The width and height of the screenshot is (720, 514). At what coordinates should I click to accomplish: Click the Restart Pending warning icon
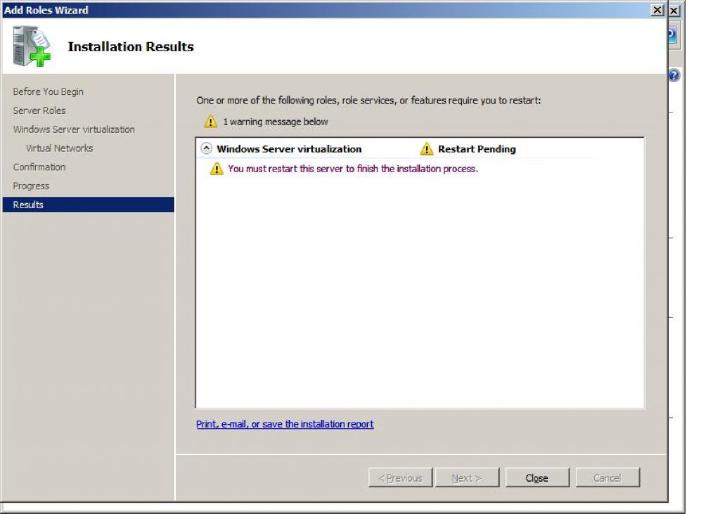427,149
